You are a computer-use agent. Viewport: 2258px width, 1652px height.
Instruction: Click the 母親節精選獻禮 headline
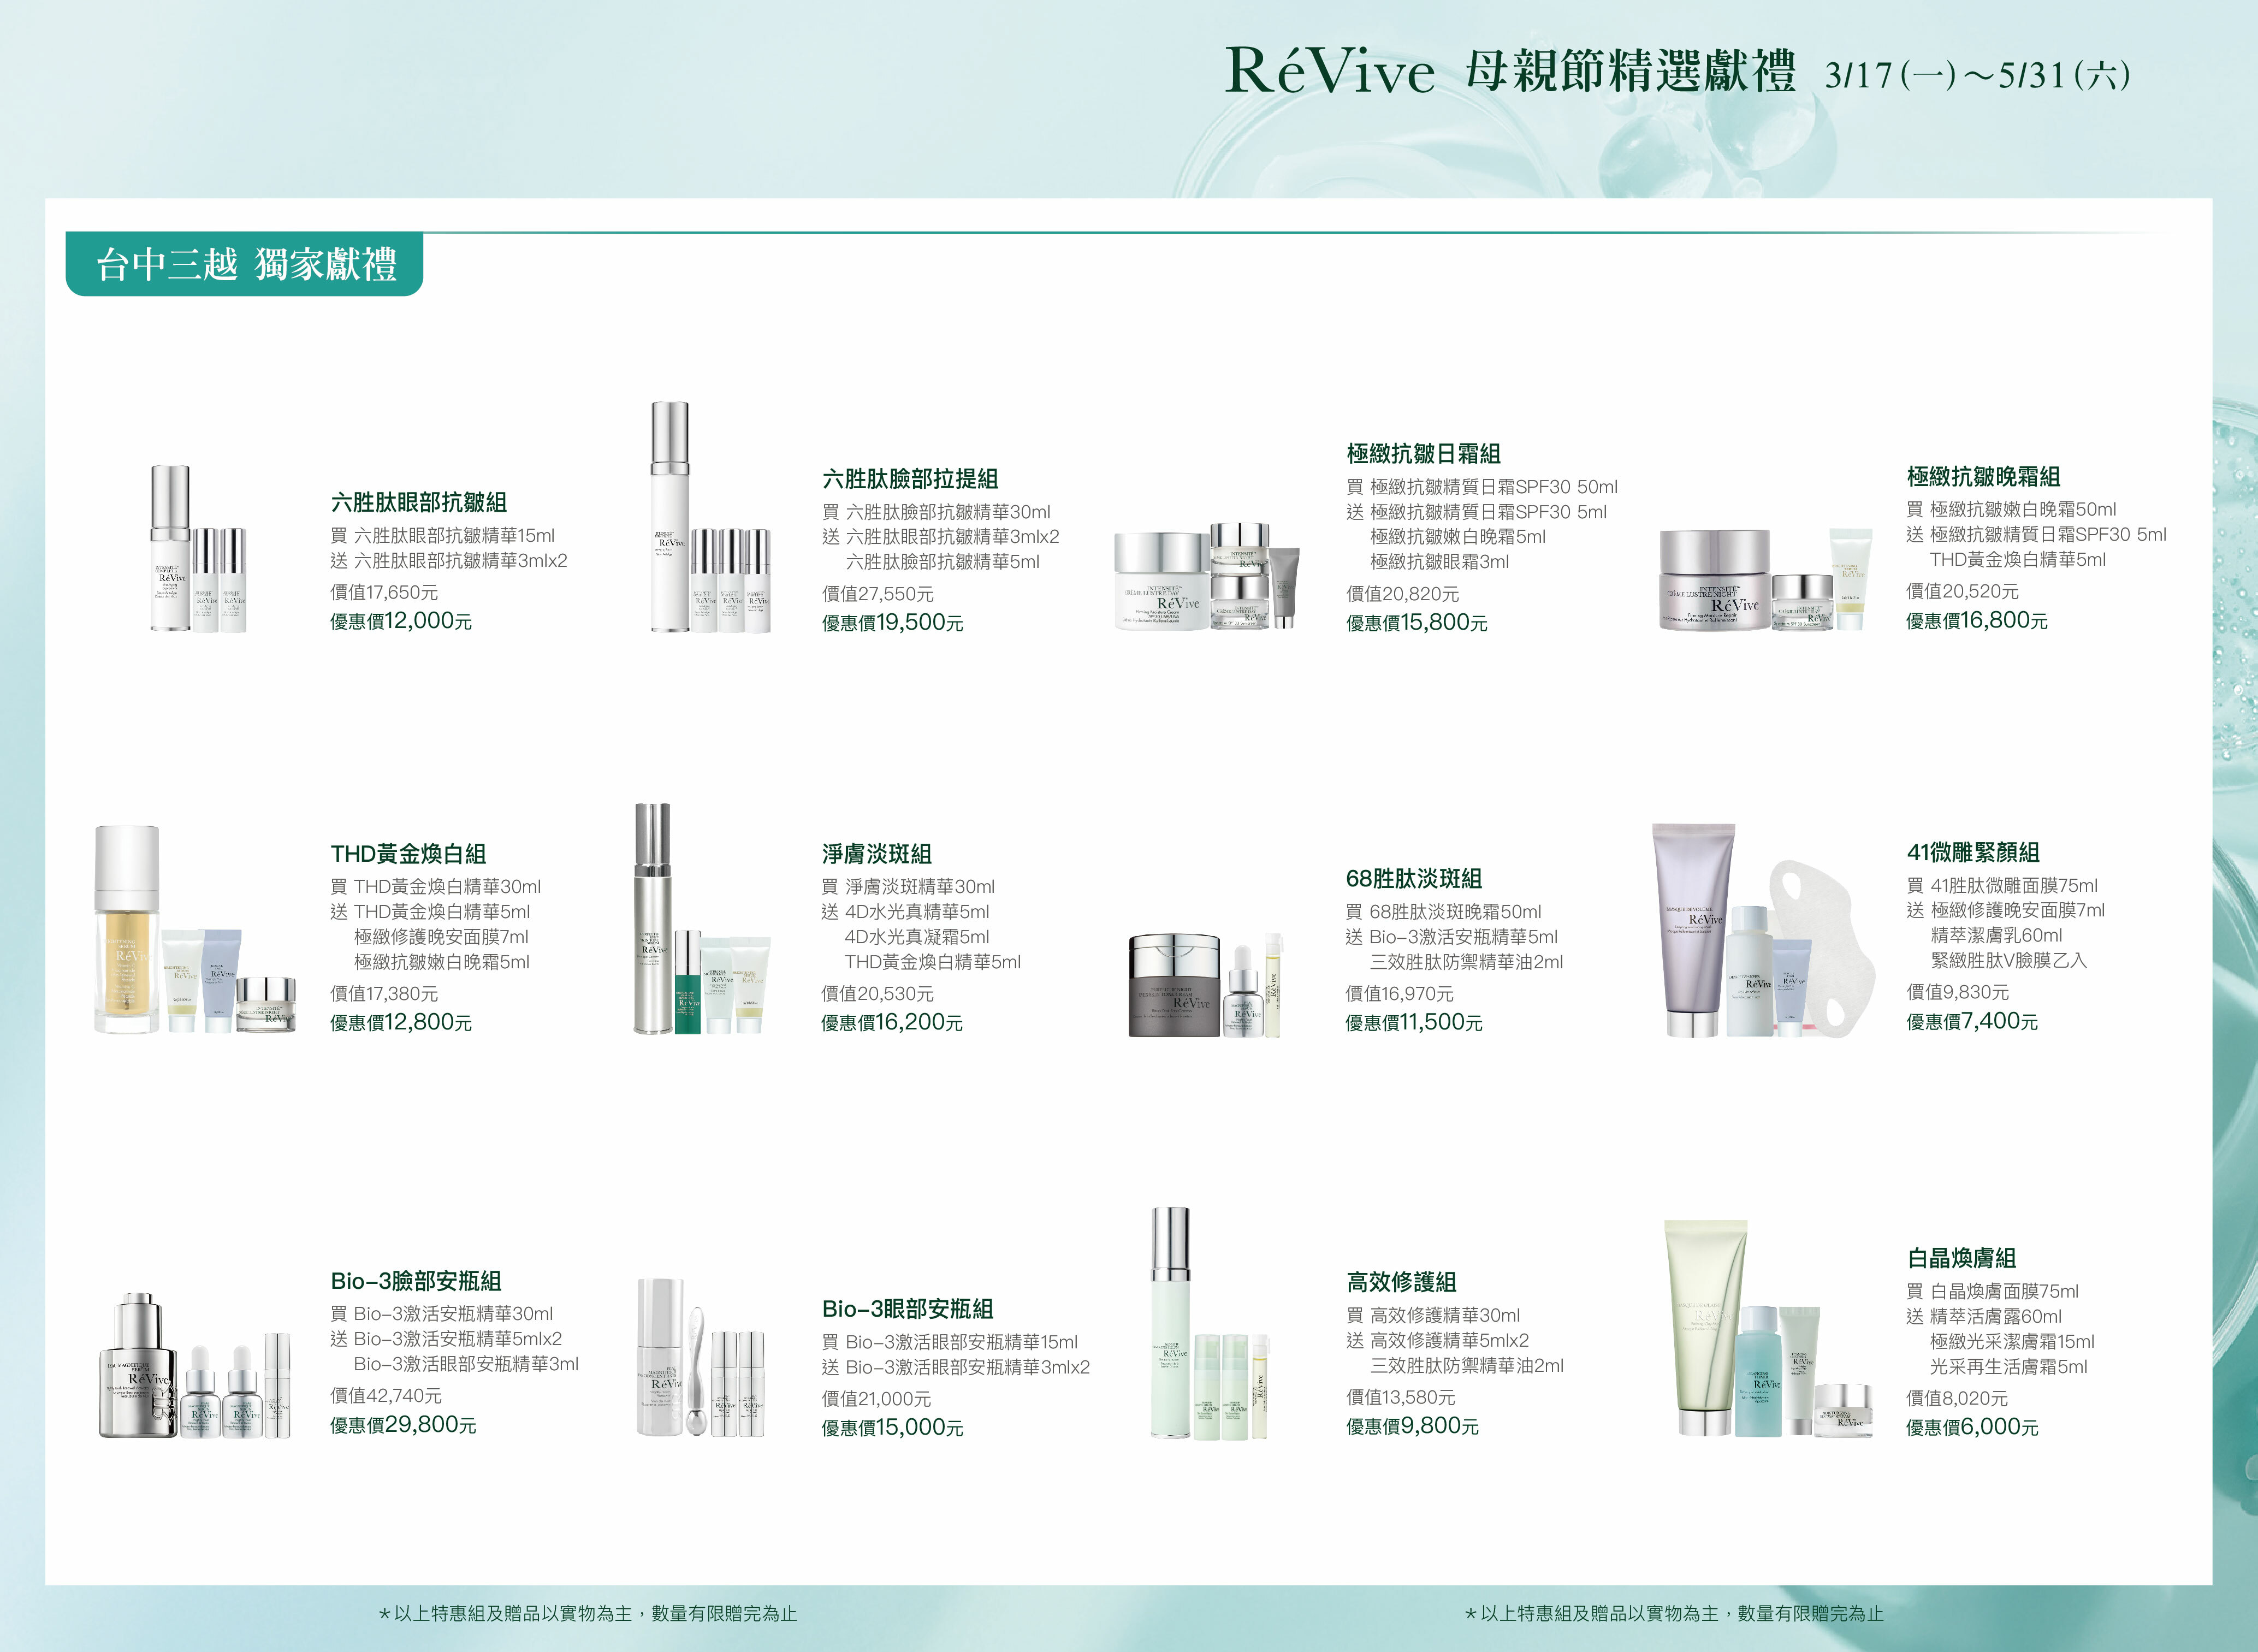click(1630, 72)
